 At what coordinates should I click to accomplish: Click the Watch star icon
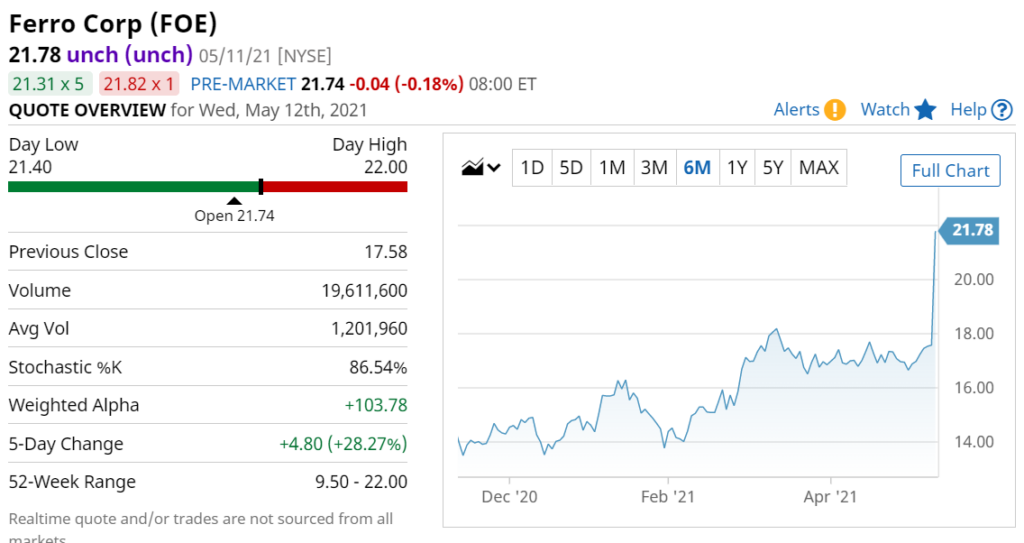tap(925, 110)
